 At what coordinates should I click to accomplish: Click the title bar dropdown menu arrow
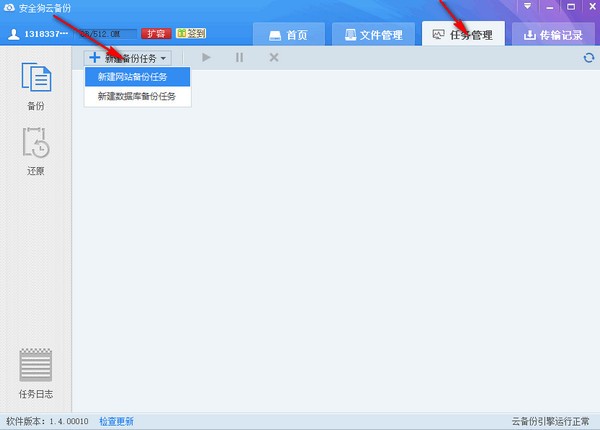(528, 6)
